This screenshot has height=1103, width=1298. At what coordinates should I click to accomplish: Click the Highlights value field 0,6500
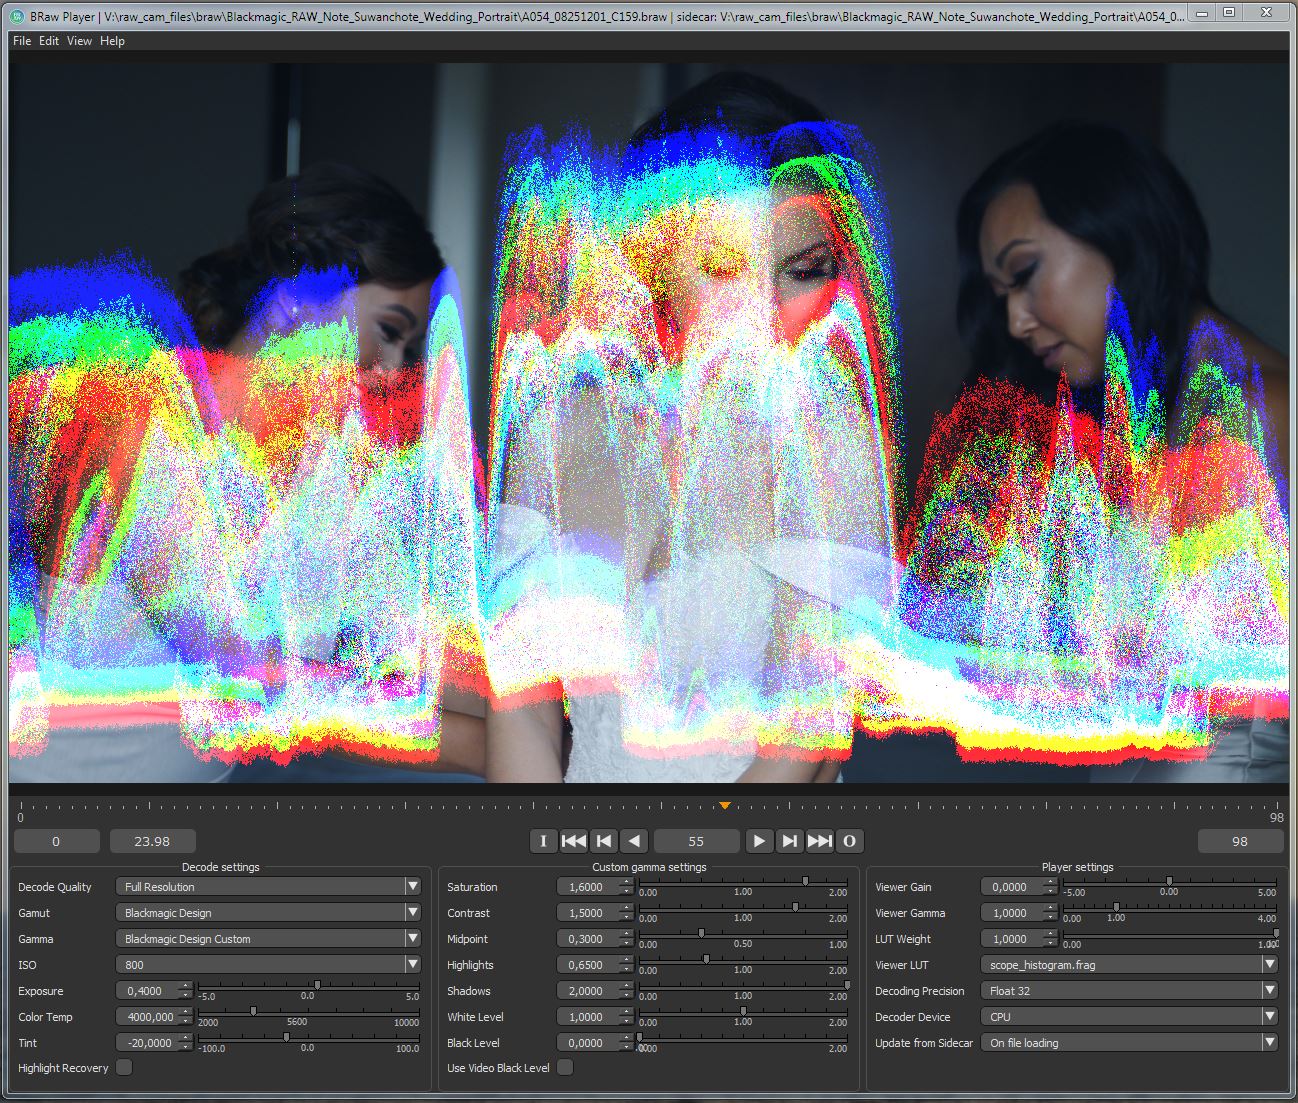pos(595,964)
